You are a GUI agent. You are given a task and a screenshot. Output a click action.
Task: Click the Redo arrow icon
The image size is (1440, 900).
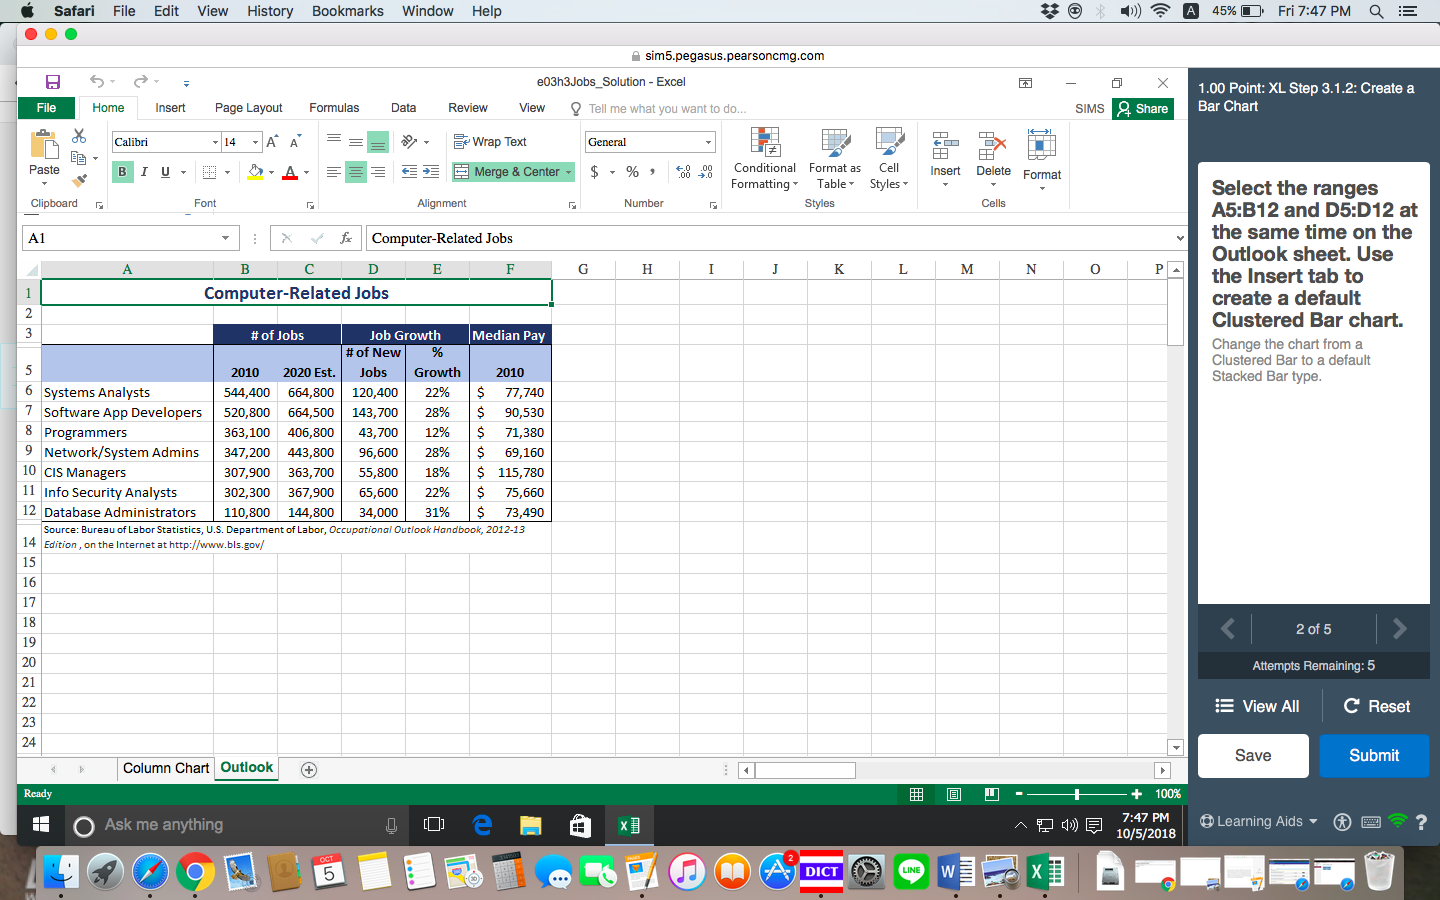coord(141,82)
